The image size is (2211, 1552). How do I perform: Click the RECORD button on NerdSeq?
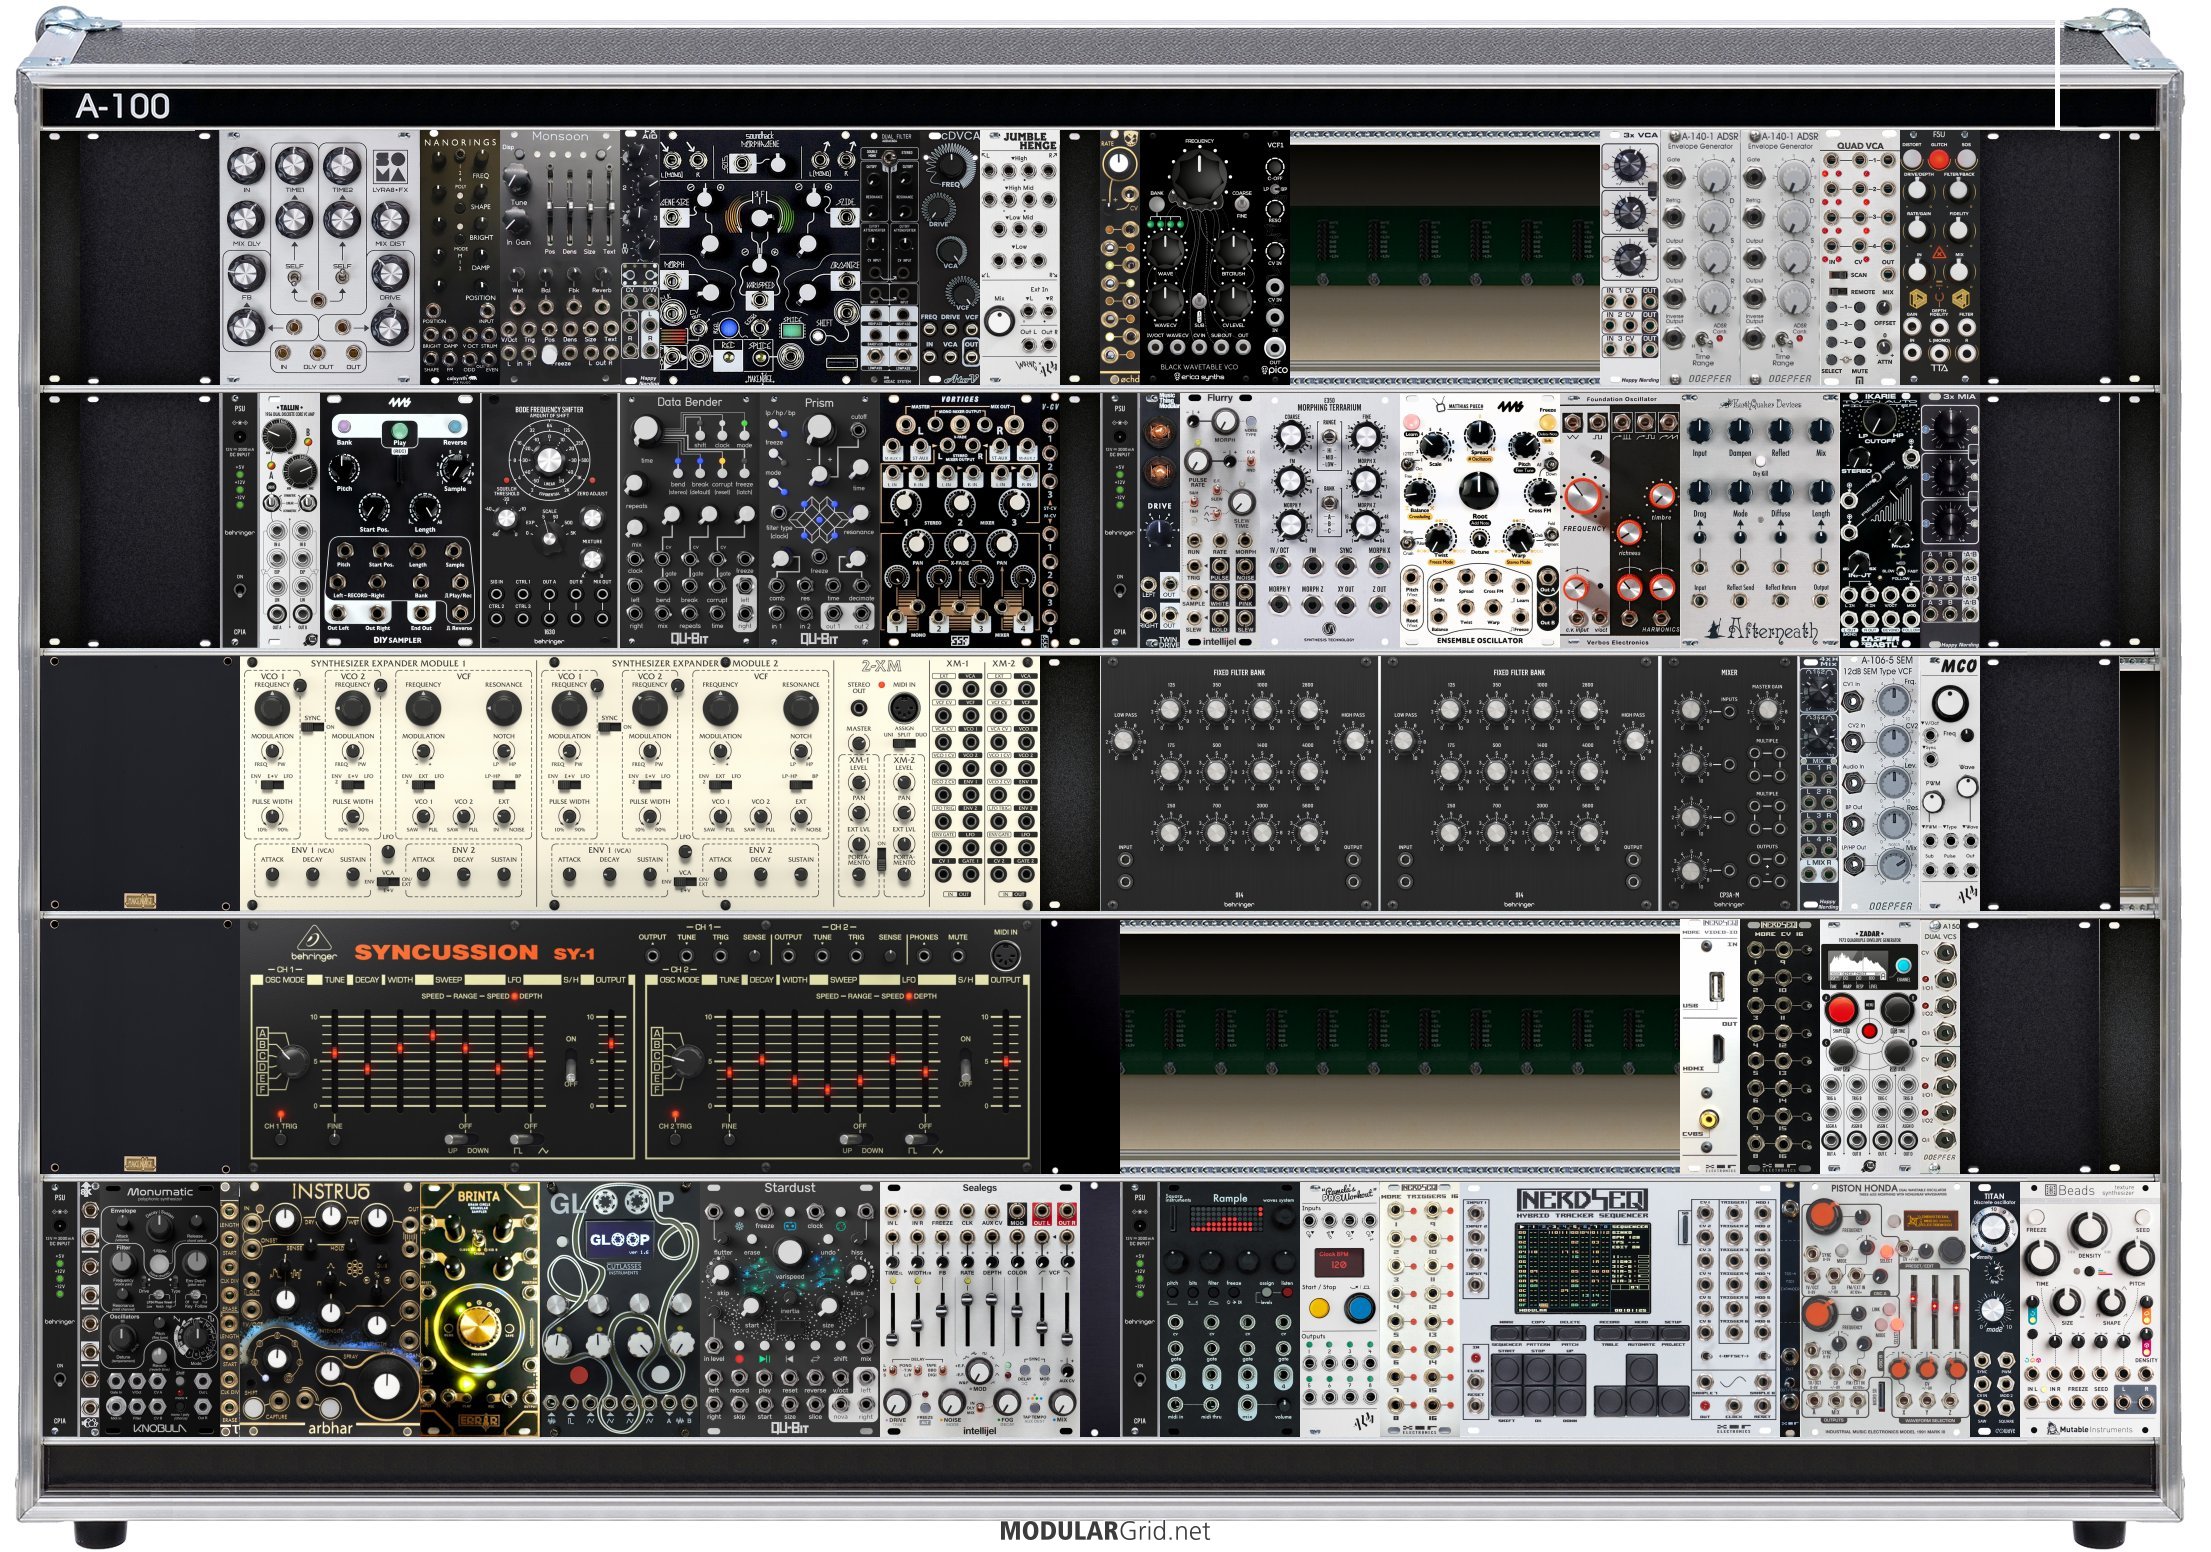pyautogui.click(x=1610, y=1333)
